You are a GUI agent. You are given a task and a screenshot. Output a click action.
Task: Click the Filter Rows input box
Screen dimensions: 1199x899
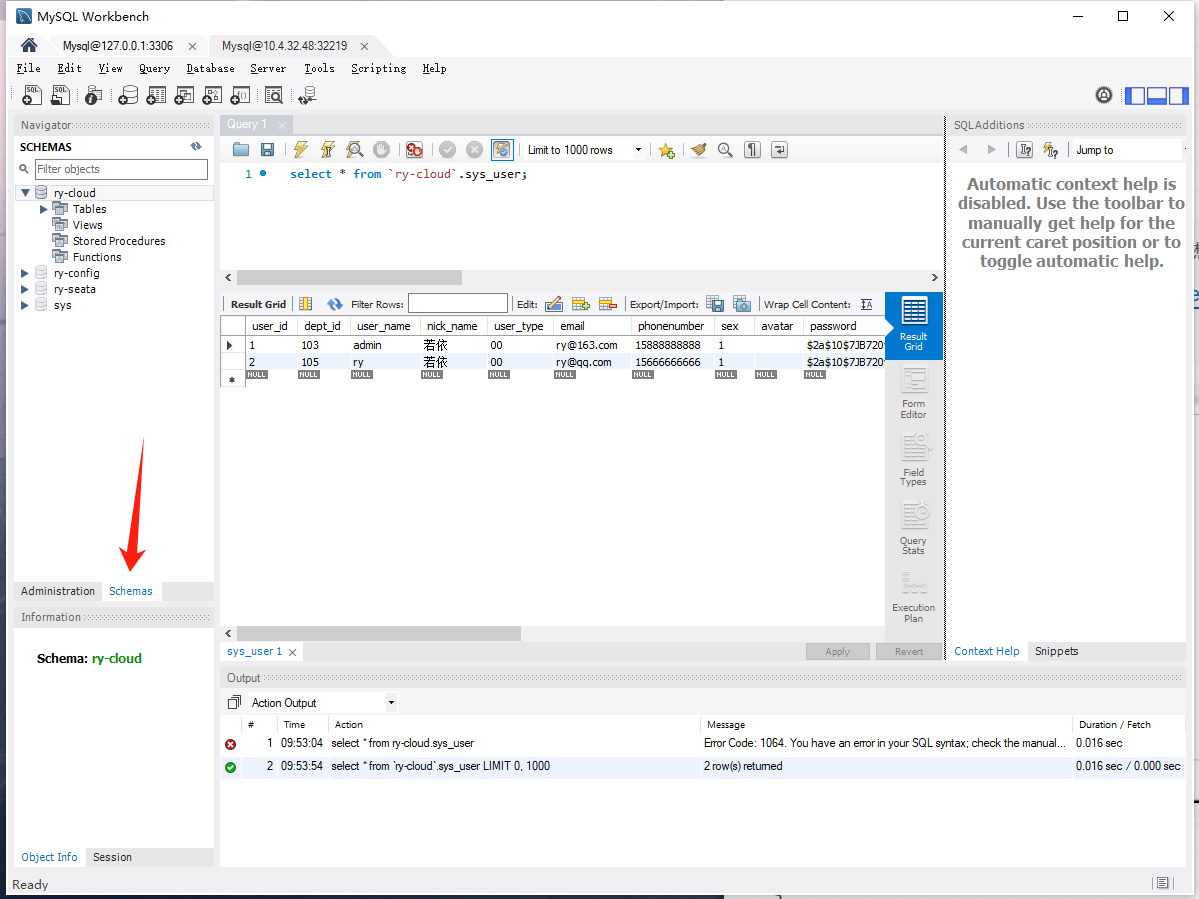(x=457, y=303)
